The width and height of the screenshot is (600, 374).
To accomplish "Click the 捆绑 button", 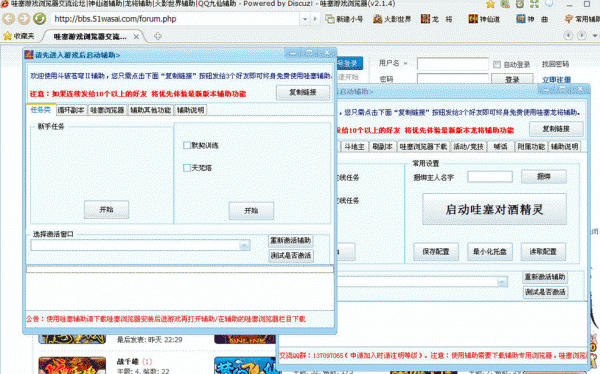I will pyautogui.click(x=544, y=177).
